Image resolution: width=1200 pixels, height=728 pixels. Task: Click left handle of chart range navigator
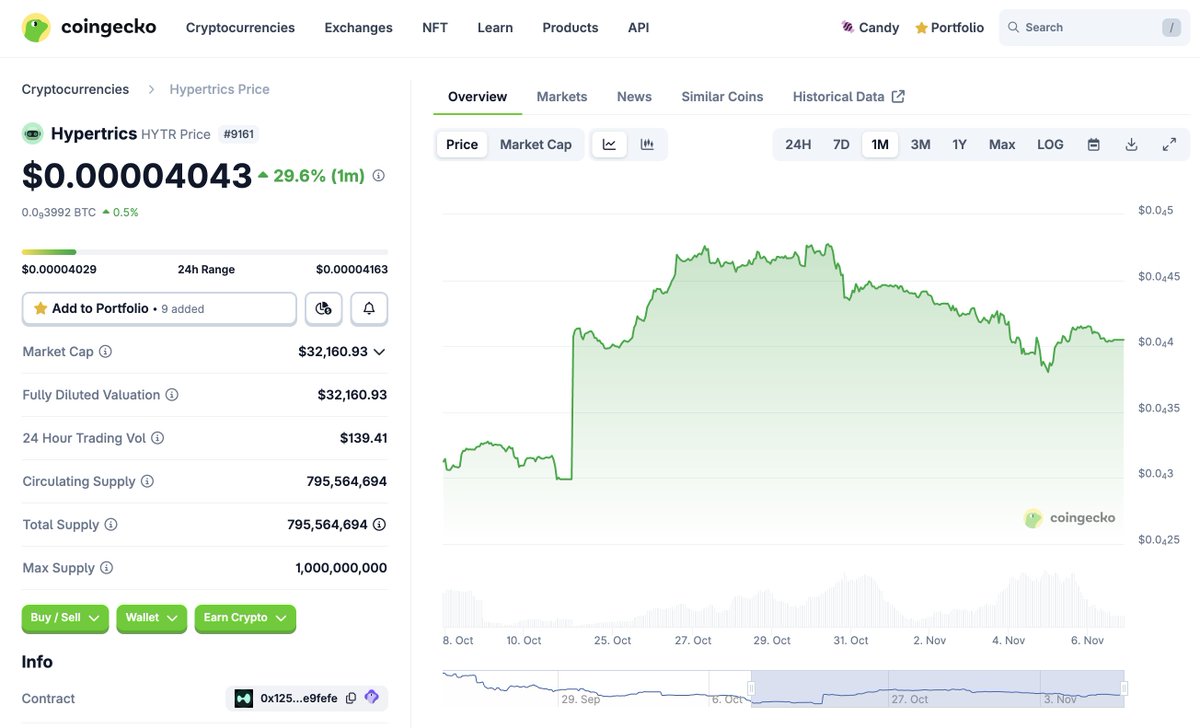tap(751, 688)
